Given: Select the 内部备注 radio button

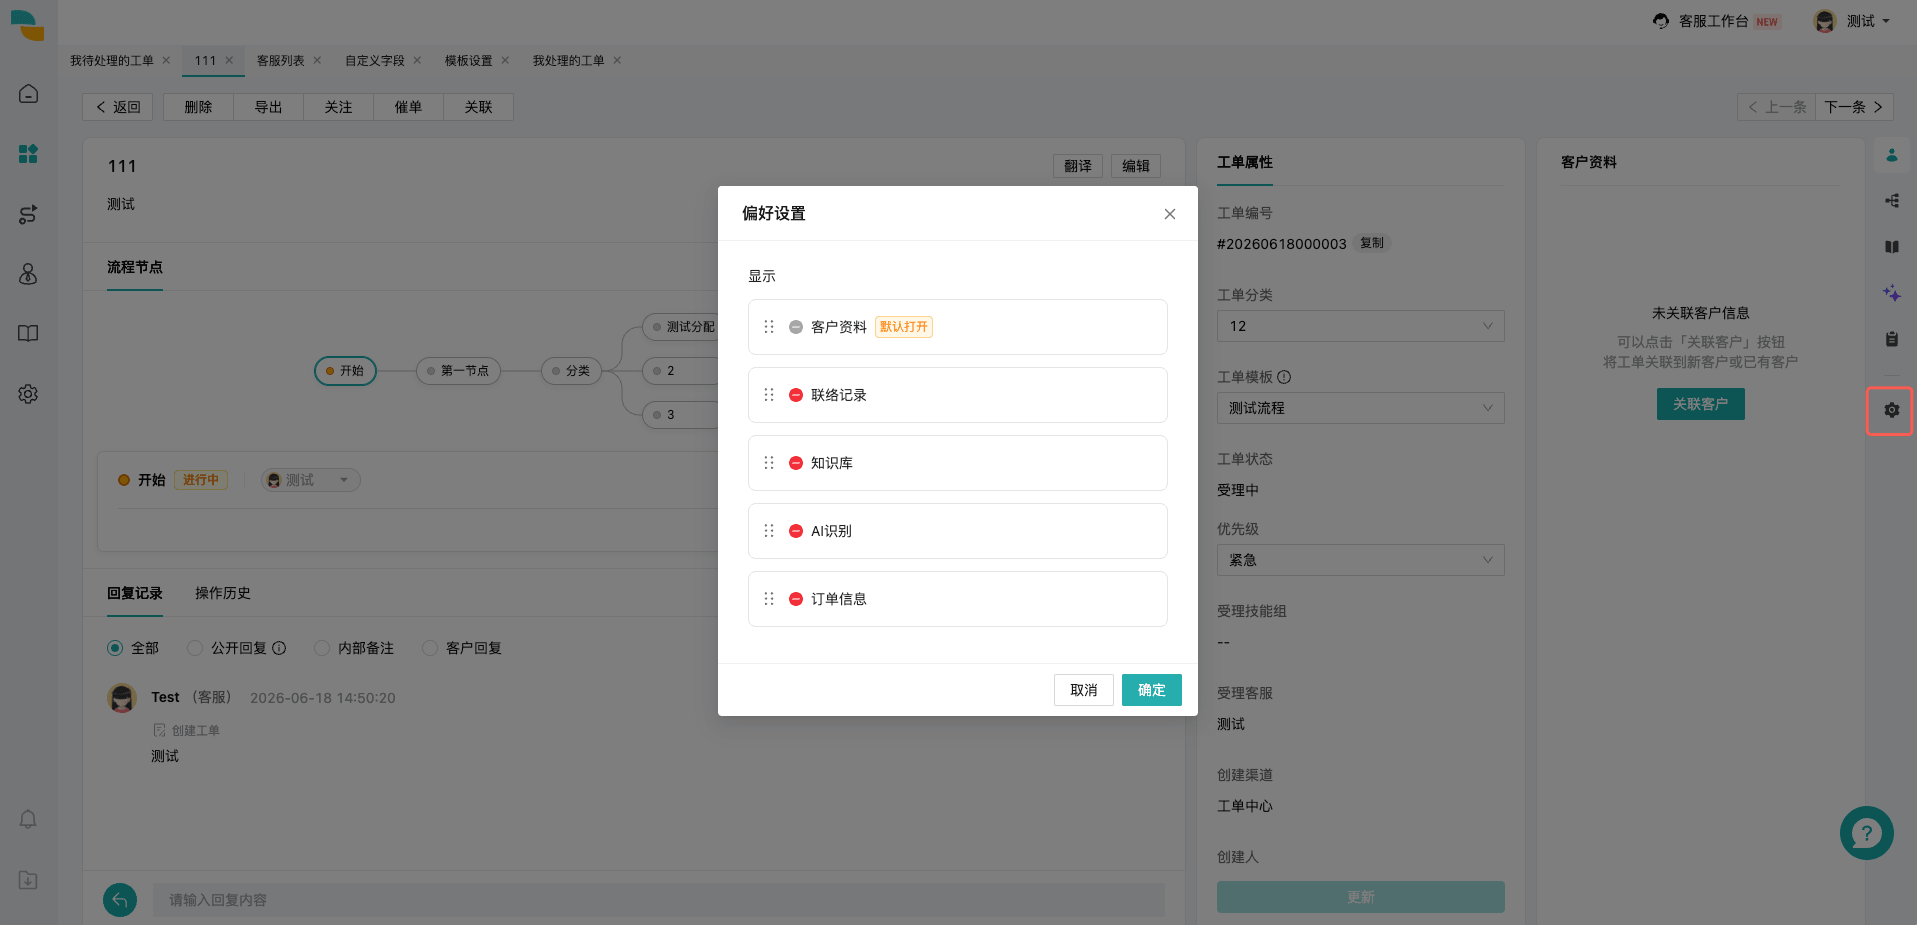Looking at the screenshot, I should [x=322, y=648].
